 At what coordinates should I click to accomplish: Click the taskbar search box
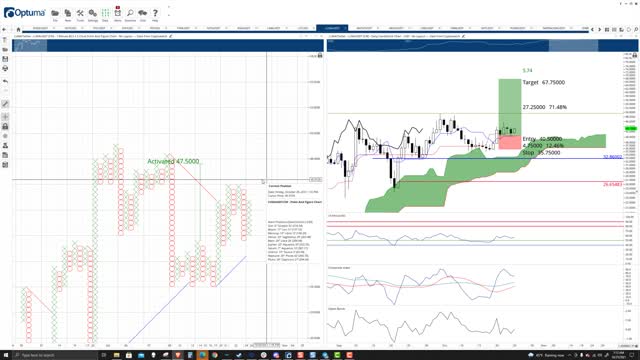pos(55,355)
